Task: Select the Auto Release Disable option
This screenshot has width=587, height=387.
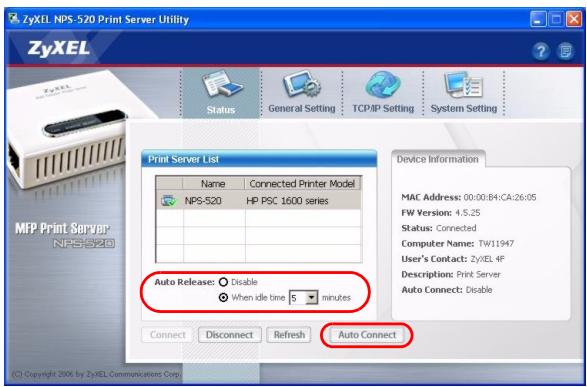Action: click(223, 282)
